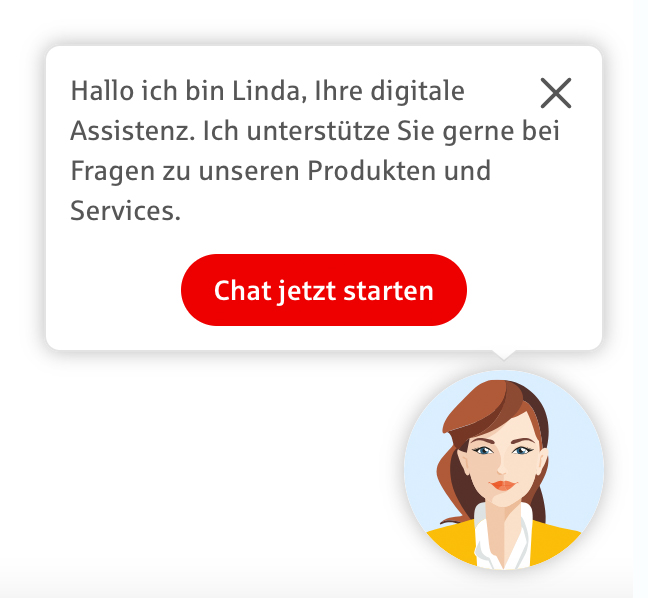648x598 pixels.
Task: Dismiss the digital assistant message bubble
Action: click(556, 93)
